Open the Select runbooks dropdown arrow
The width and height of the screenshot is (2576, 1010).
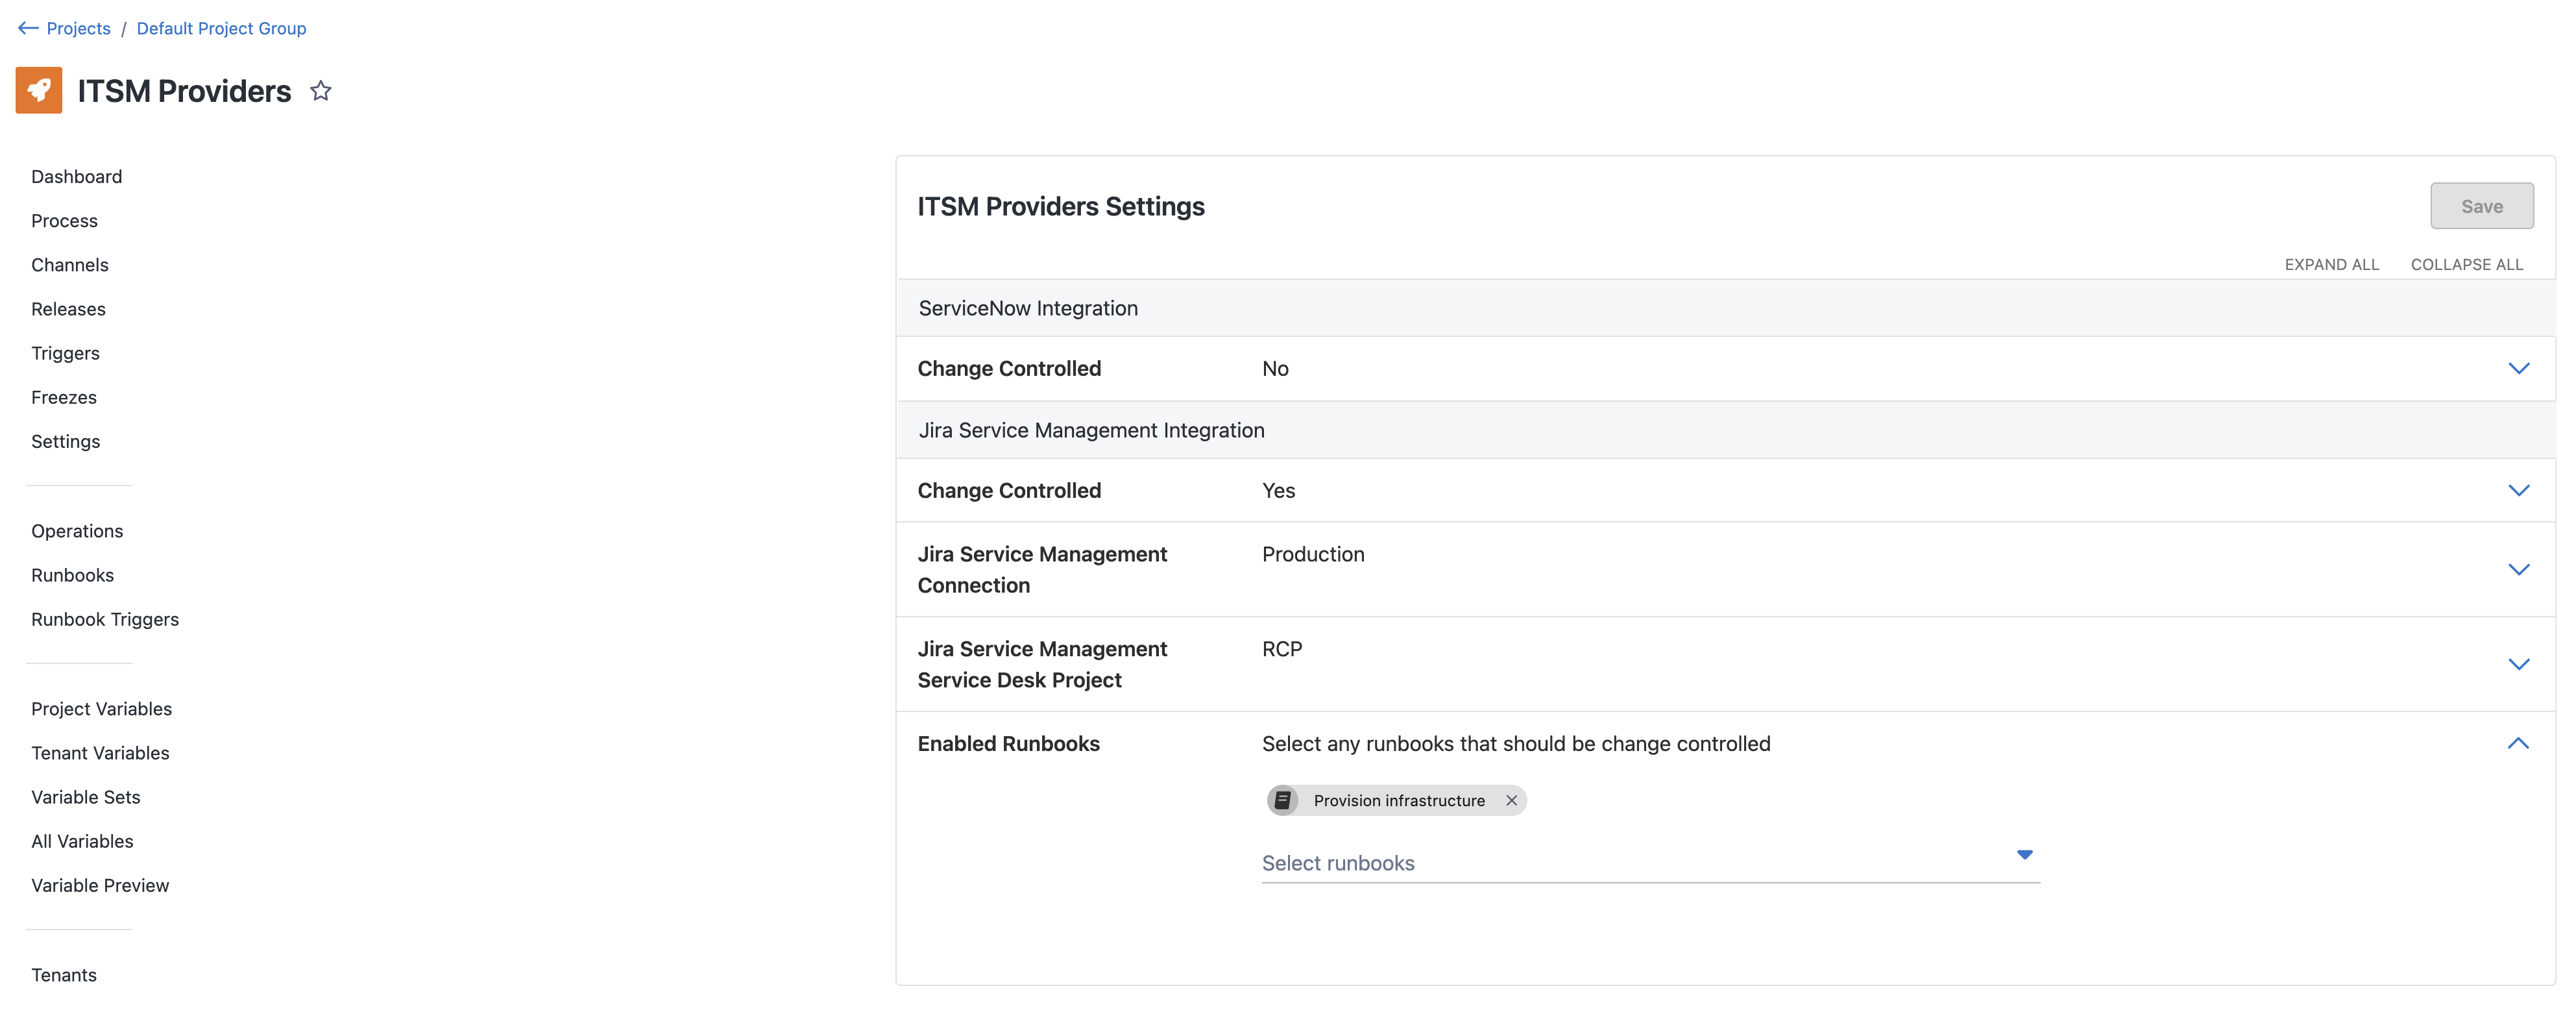coord(2024,855)
